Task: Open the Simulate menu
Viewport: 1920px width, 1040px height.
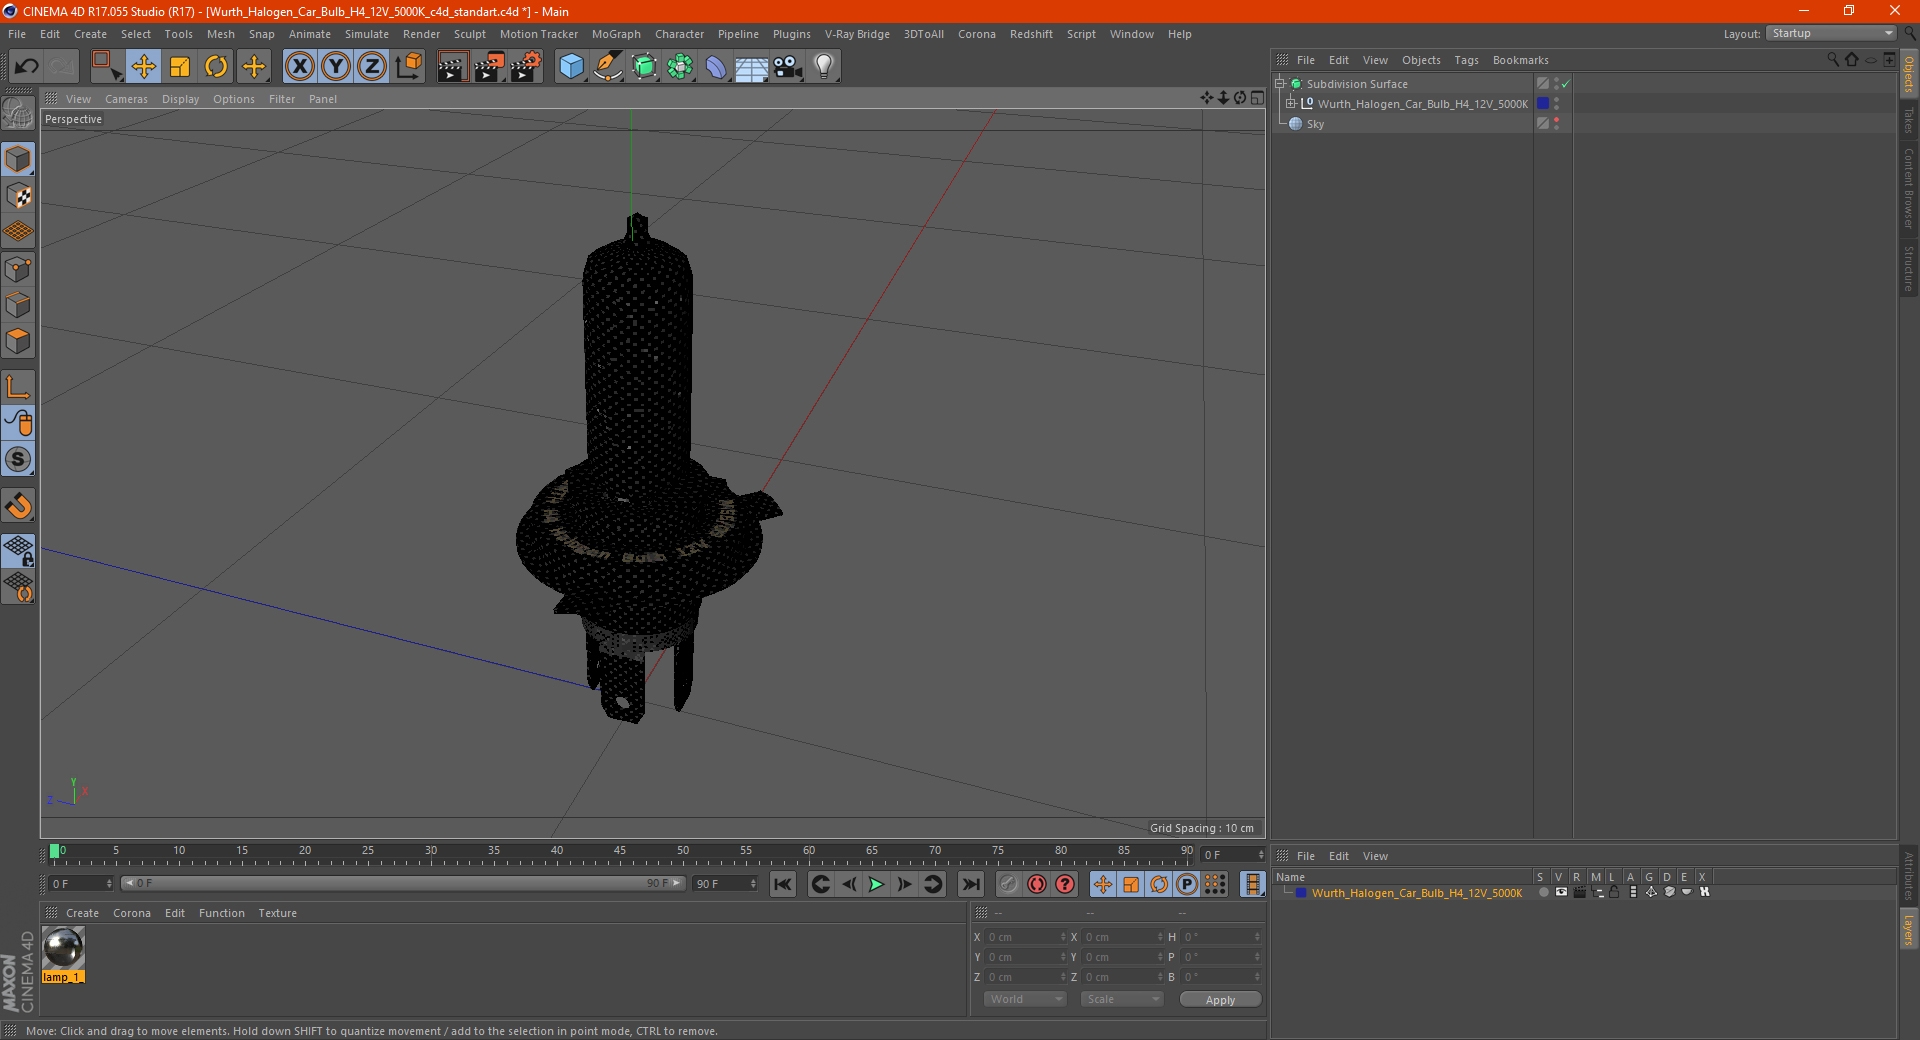Action: tap(367, 34)
